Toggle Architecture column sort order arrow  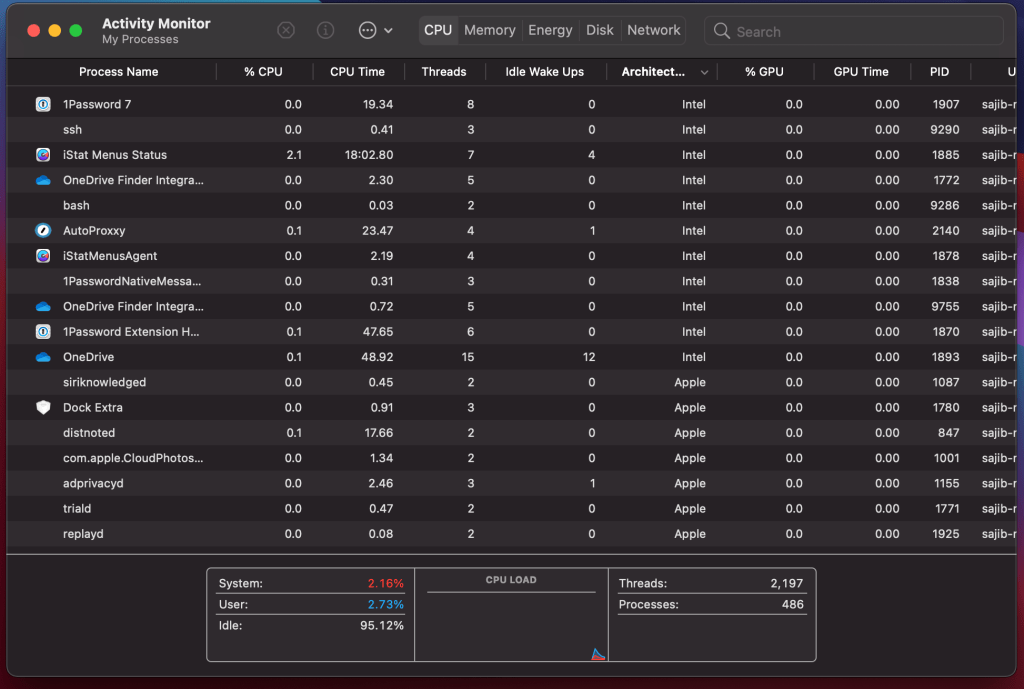[704, 72]
